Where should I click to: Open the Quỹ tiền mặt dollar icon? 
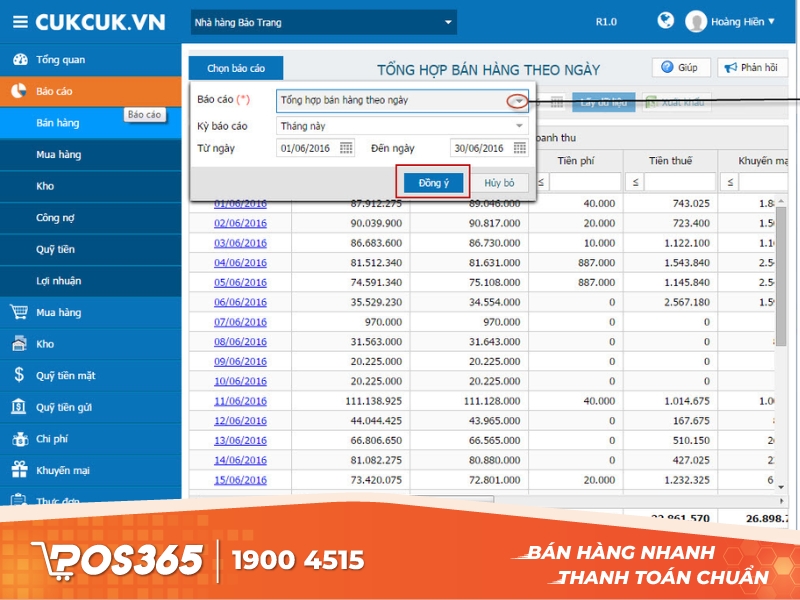pyautogui.click(x=19, y=375)
